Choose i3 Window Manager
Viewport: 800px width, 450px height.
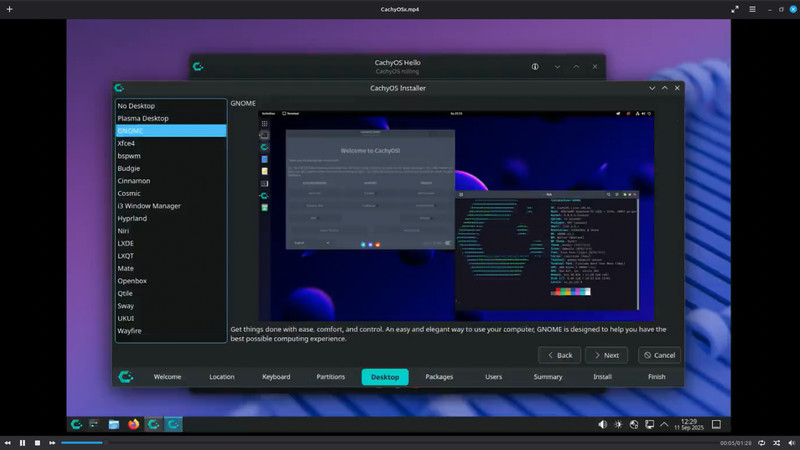tap(171, 206)
